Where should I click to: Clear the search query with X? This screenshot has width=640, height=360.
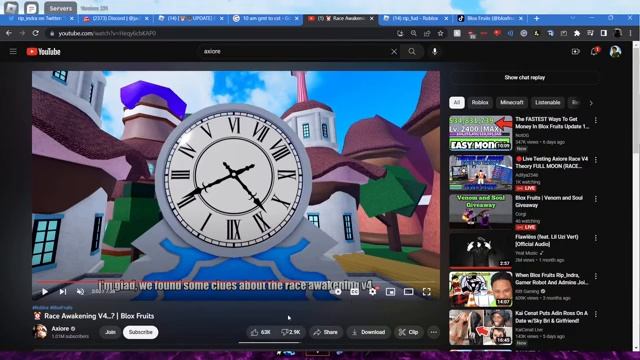pos(394,51)
